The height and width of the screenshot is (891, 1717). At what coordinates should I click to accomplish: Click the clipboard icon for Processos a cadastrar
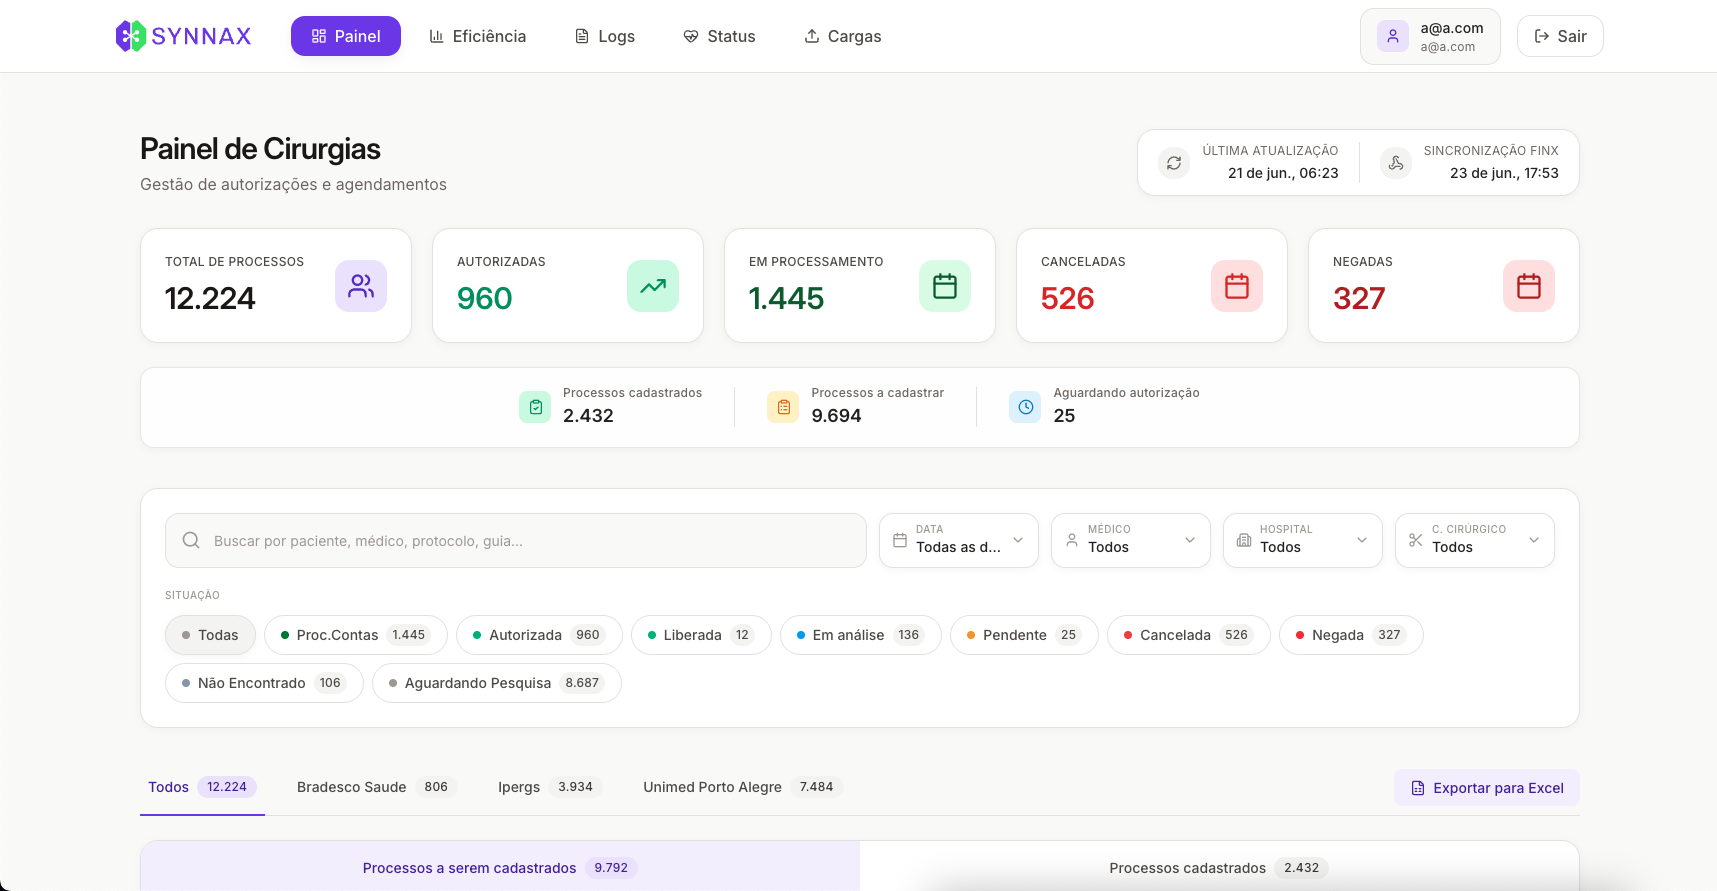[x=783, y=407]
